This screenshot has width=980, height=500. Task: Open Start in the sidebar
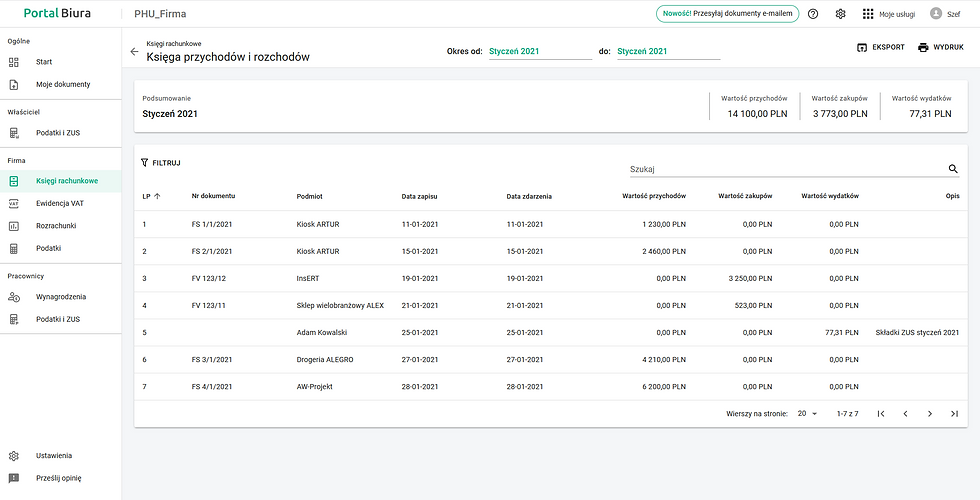61,62
